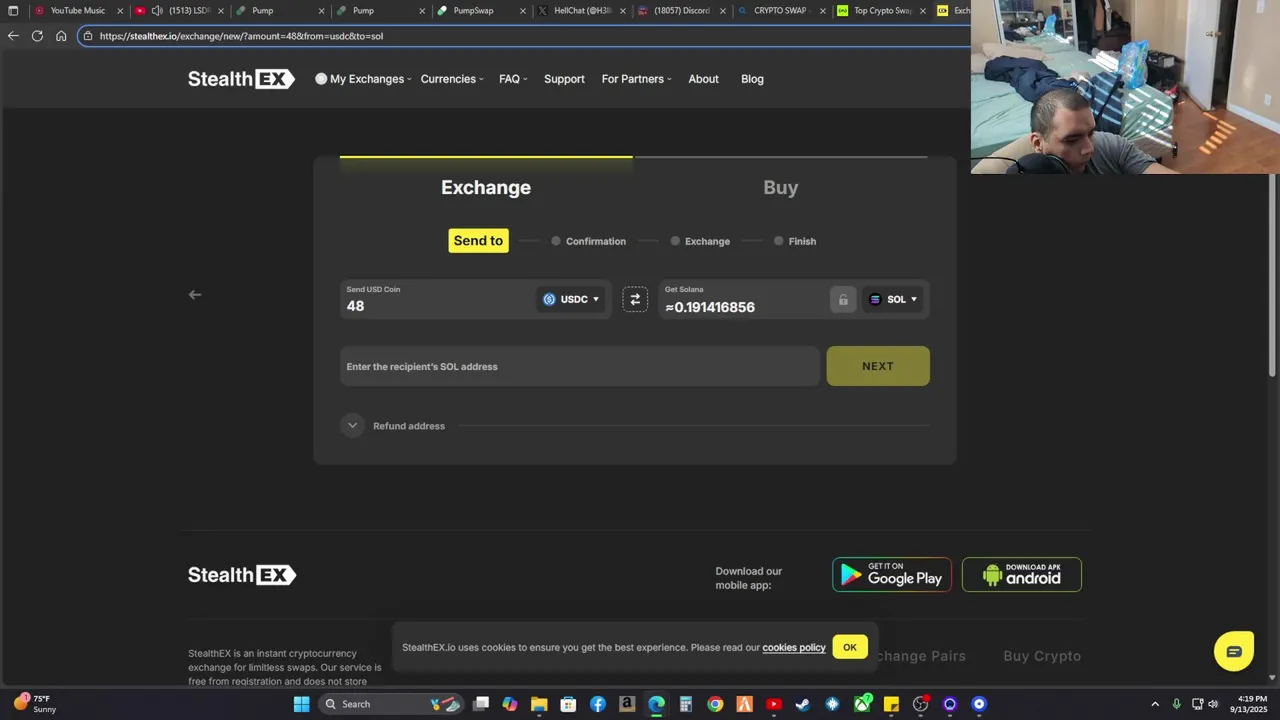Close the YouTube Music tab
The height and width of the screenshot is (720, 1280).
(120, 11)
